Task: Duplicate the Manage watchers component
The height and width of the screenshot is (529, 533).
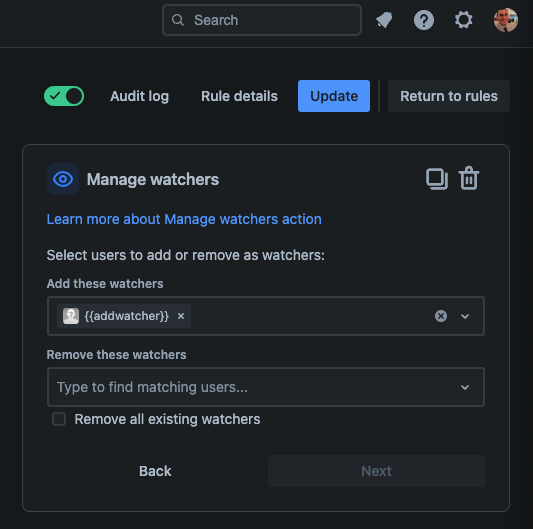Action: (437, 179)
